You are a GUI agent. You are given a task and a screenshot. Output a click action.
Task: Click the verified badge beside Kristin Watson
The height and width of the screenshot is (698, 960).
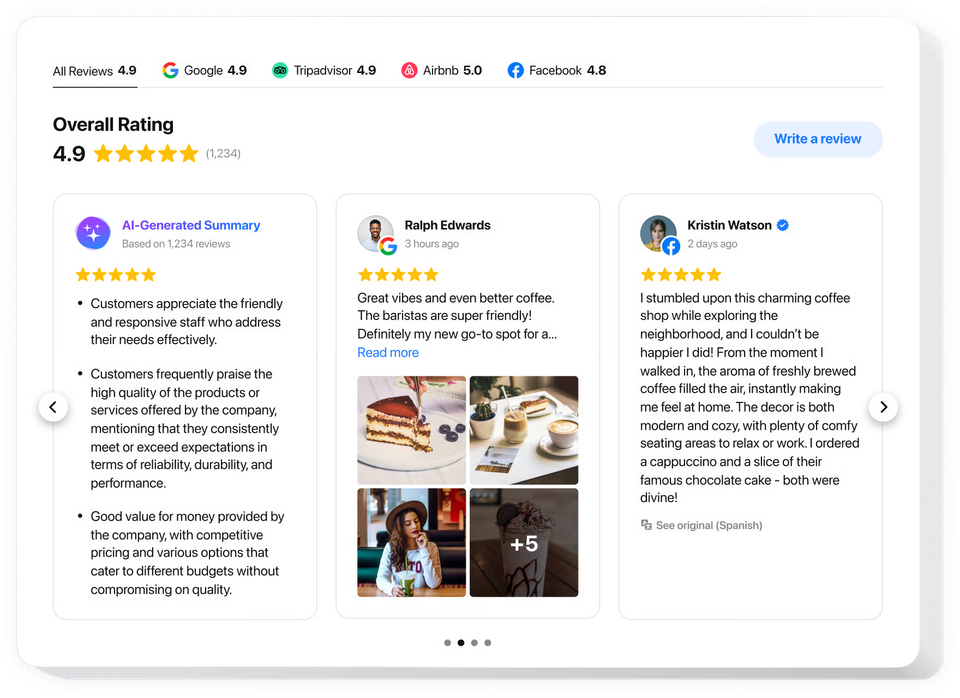(x=783, y=226)
